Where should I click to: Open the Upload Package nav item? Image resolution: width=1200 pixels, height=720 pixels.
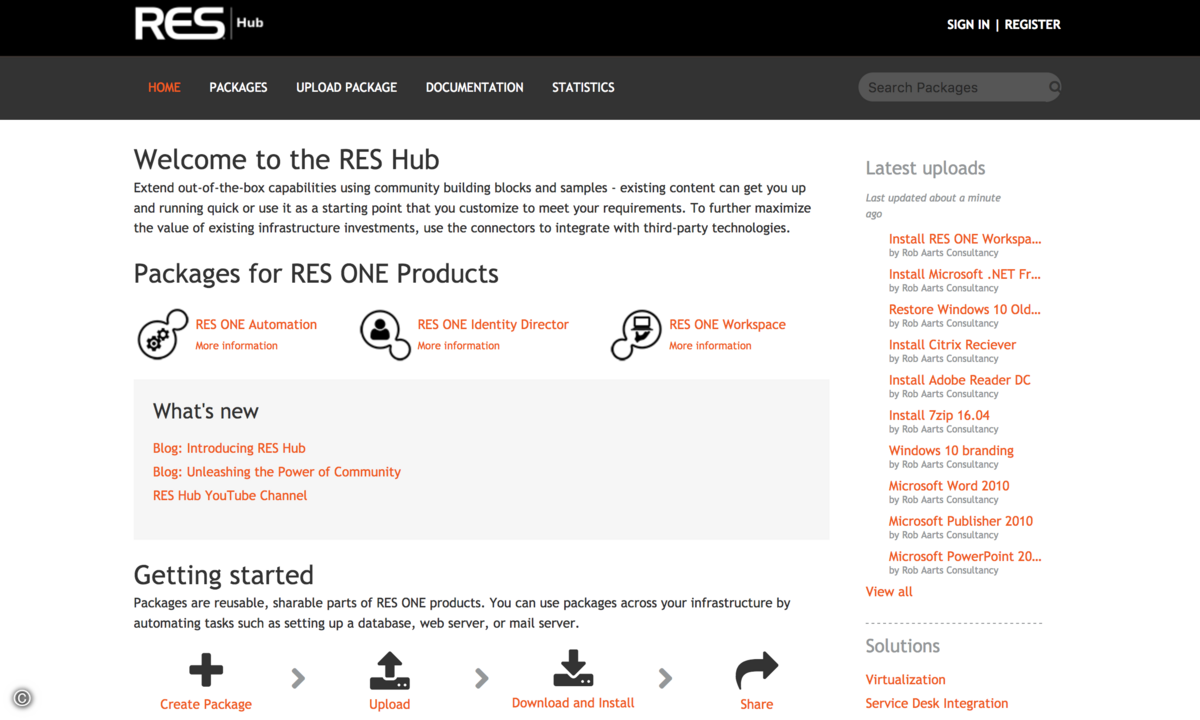coord(346,87)
